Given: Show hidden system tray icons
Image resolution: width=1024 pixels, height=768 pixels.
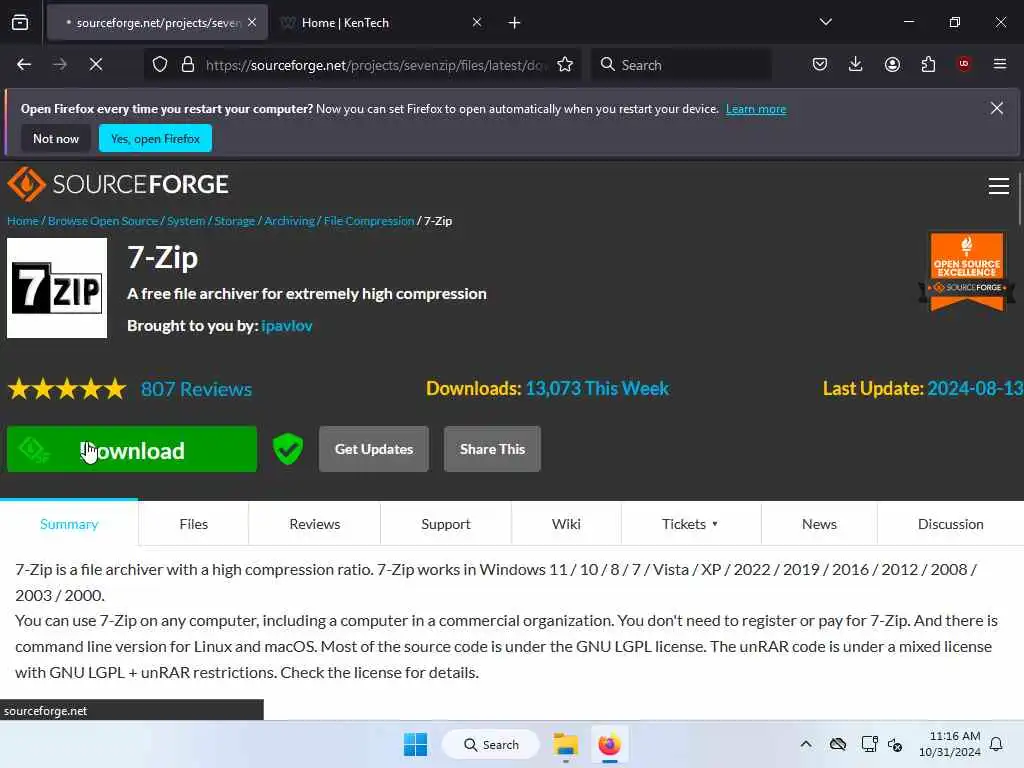Looking at the screenshot, I should (x=806, y=744).
